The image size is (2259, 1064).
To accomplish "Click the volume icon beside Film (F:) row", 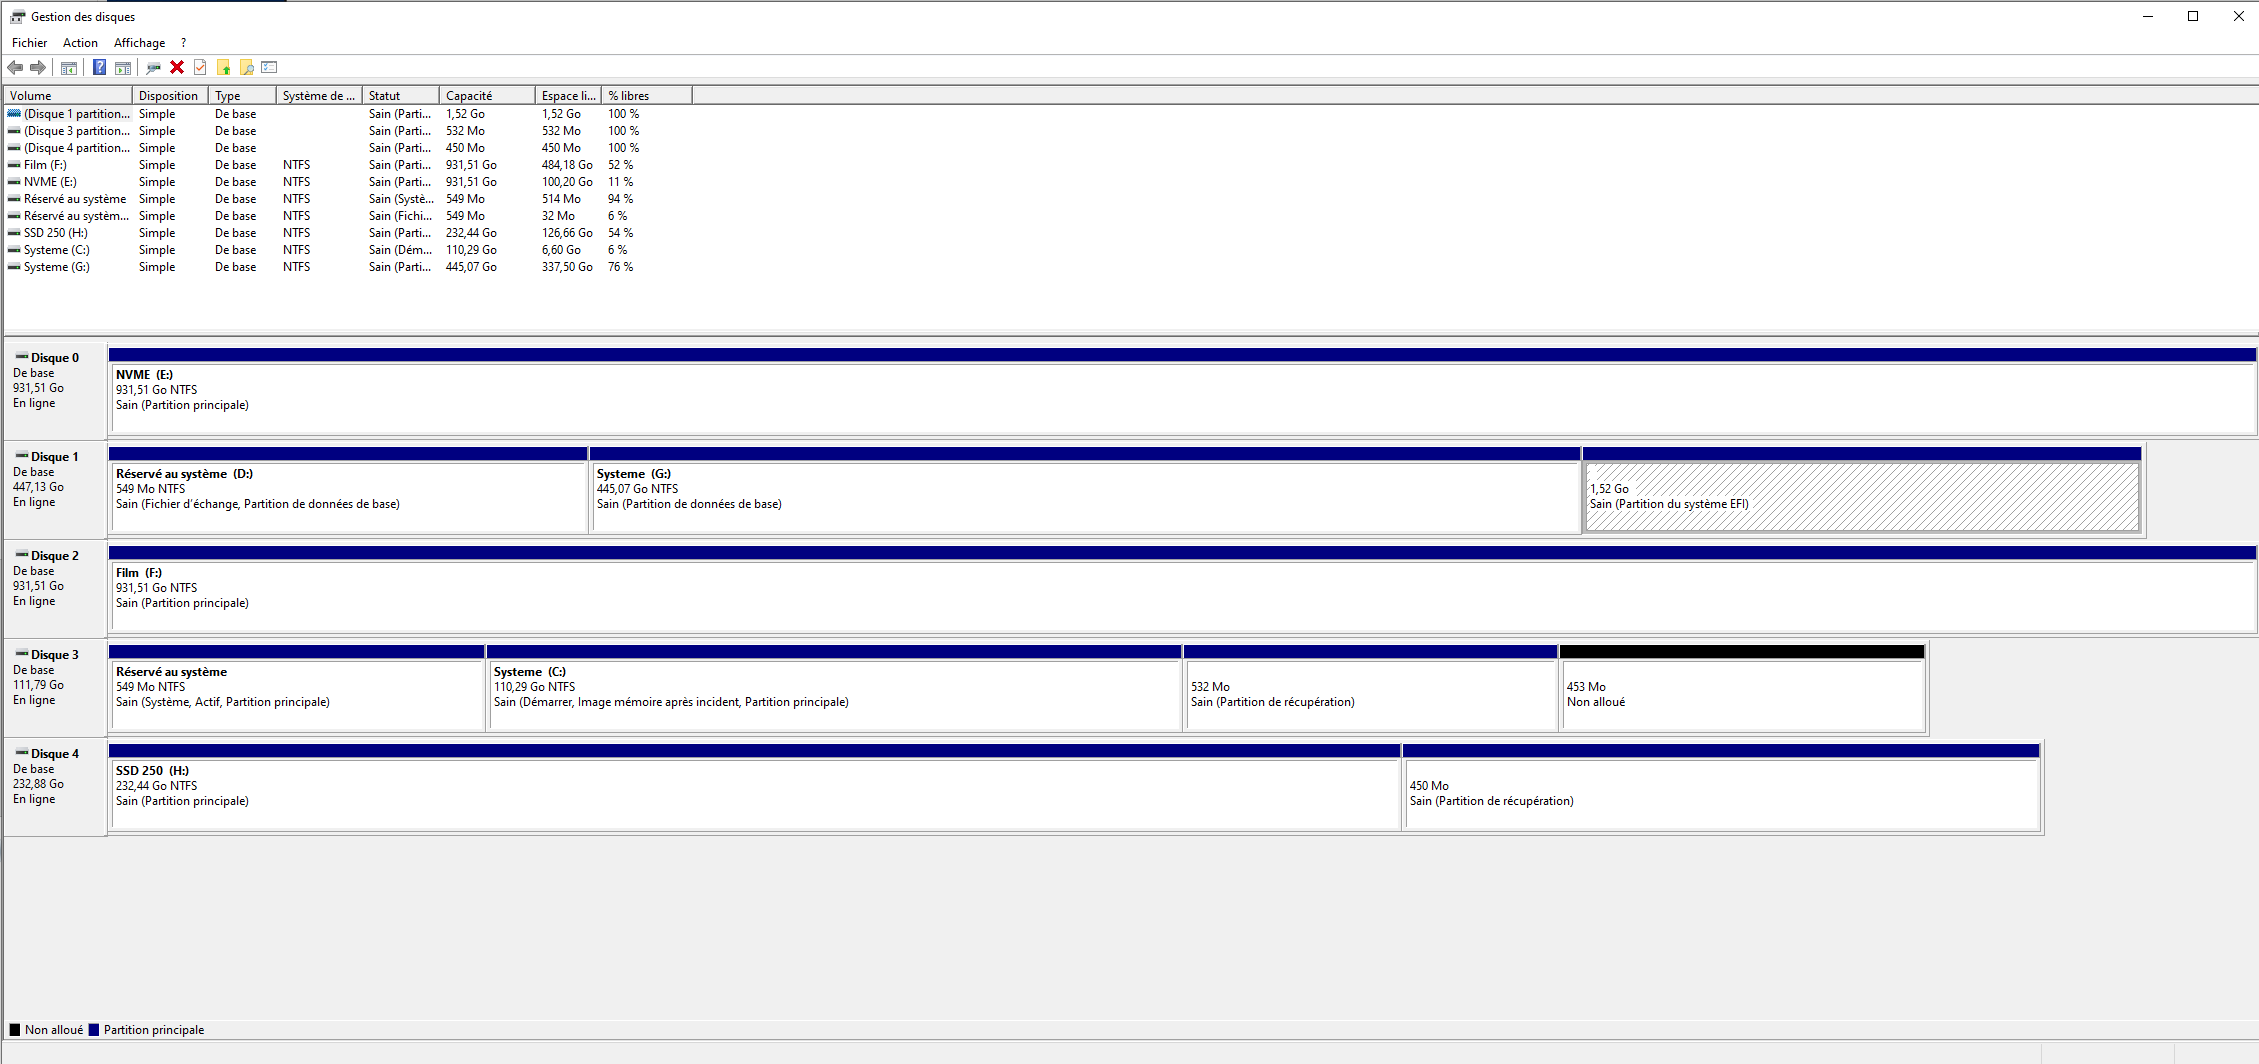I will [x=14, y=165].
